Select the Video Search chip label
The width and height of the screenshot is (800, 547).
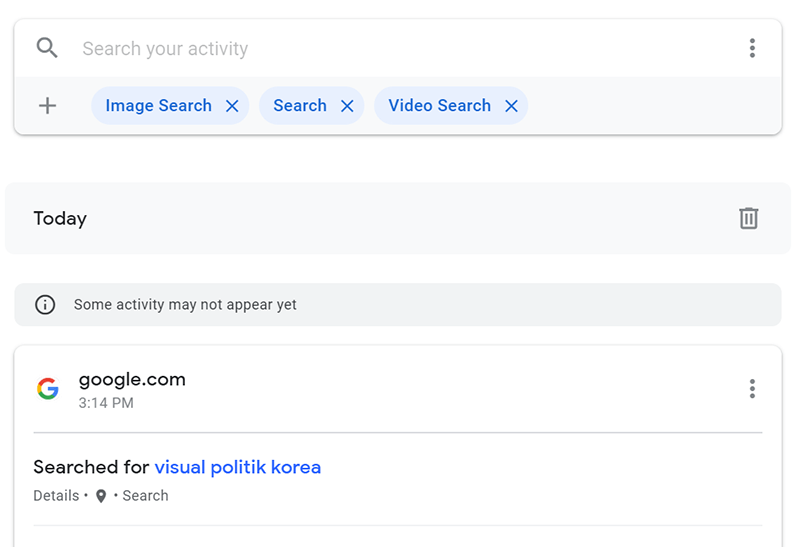pos(439,105)
